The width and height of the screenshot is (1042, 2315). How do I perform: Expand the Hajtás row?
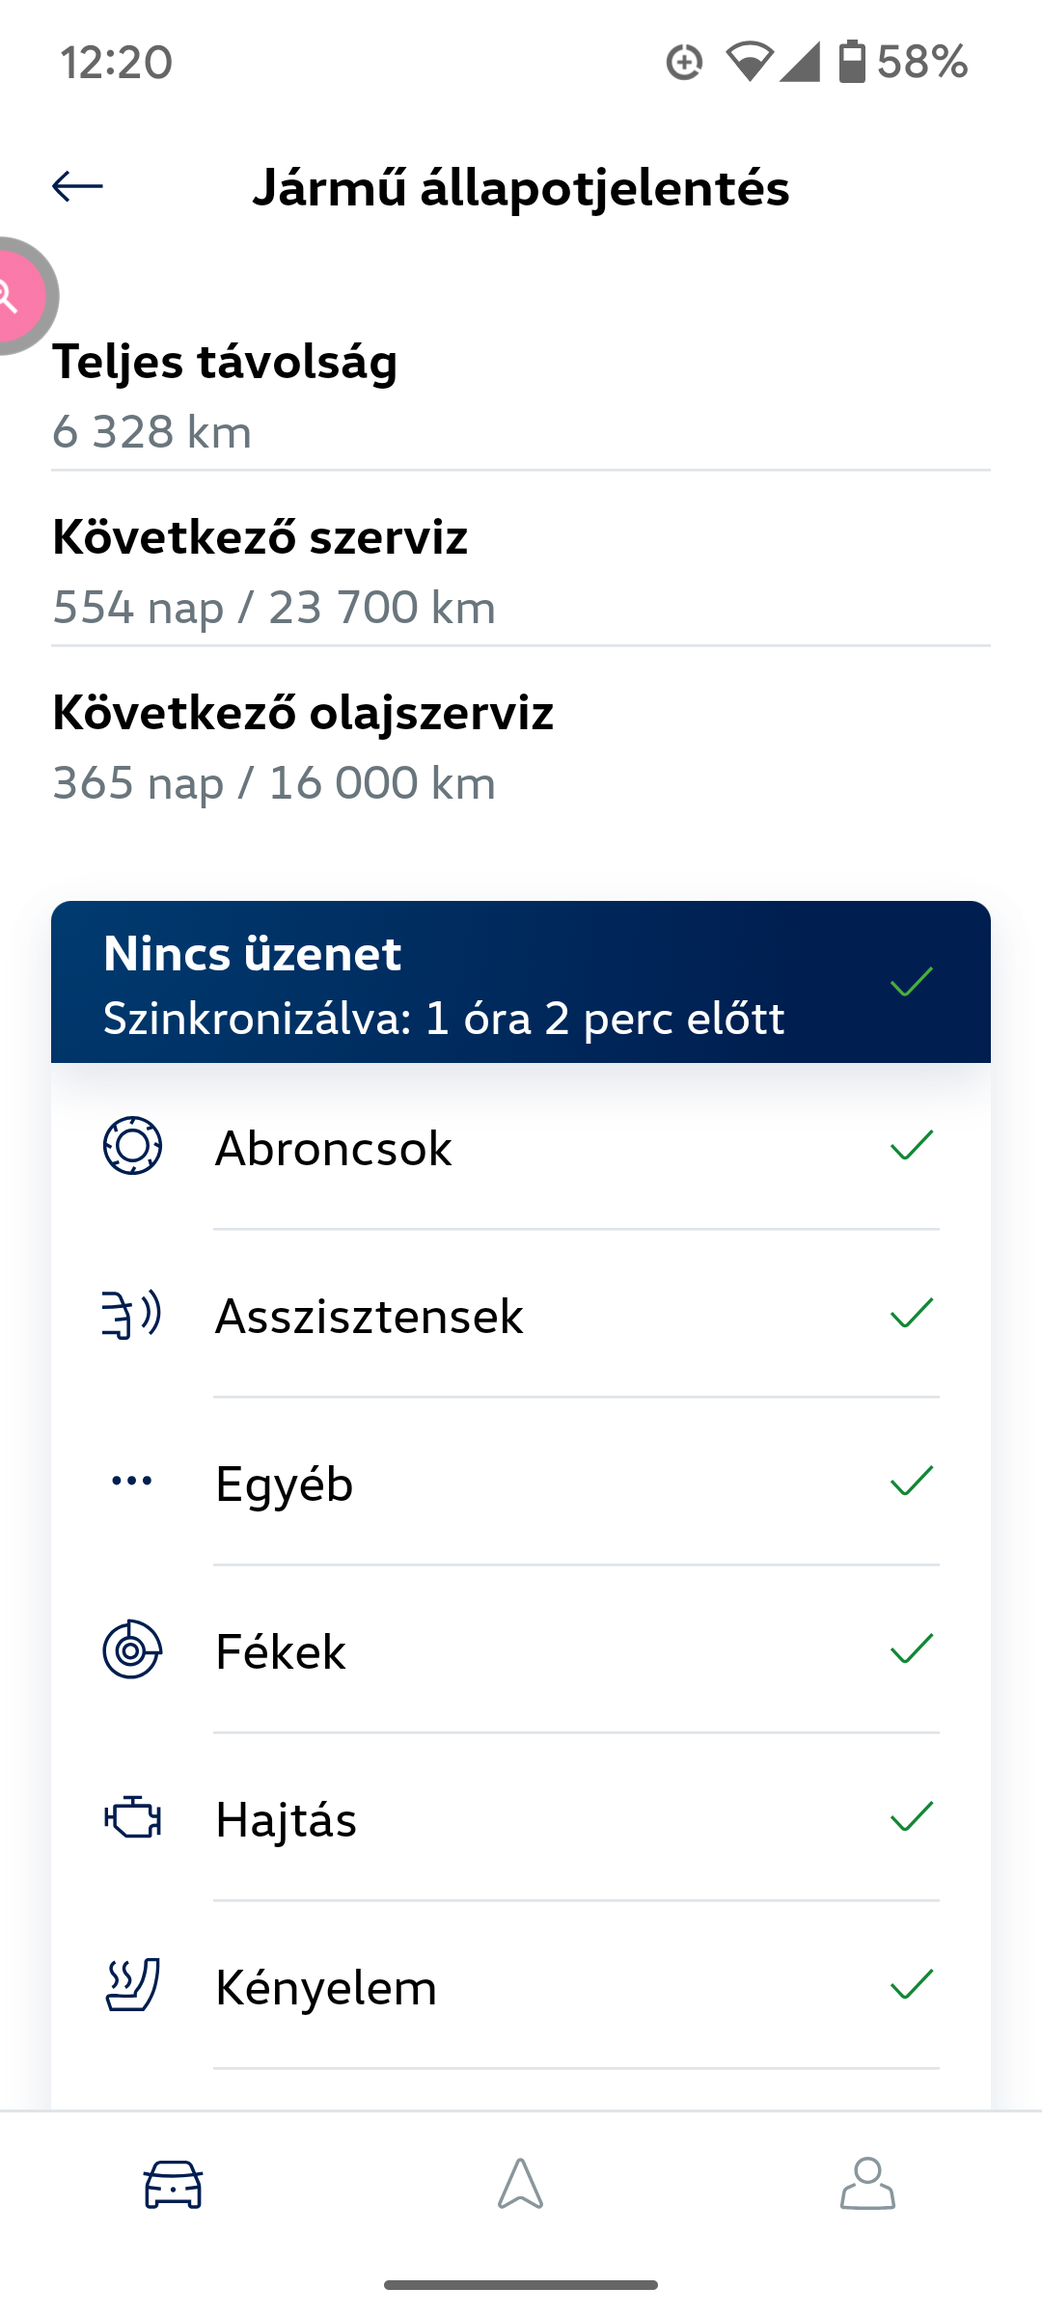pyautogui.click(x=521, y=1817)
